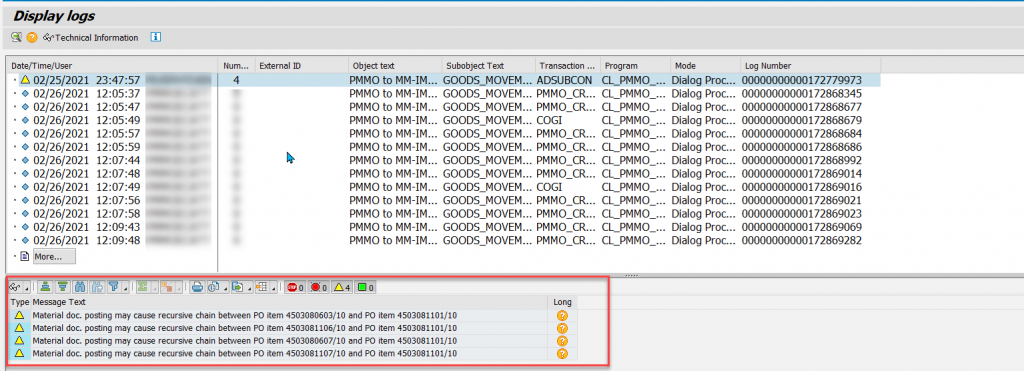Viewport: 1024px width, 371px height.
Task: Open the filter dropdown arrow
Action: (125, 287)
